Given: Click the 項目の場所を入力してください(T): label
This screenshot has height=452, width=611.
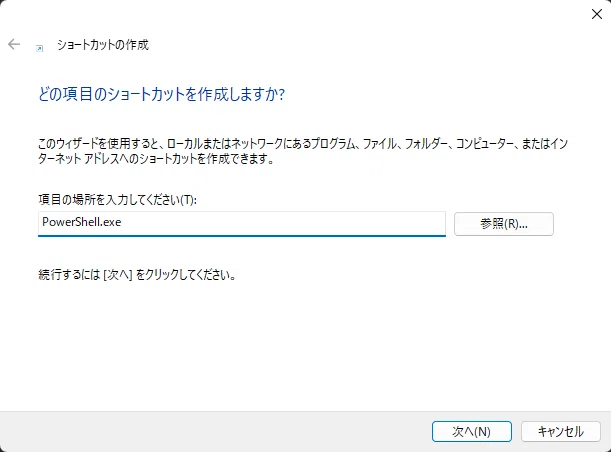Looking at the screenshot, I should (x=117, y=200).
